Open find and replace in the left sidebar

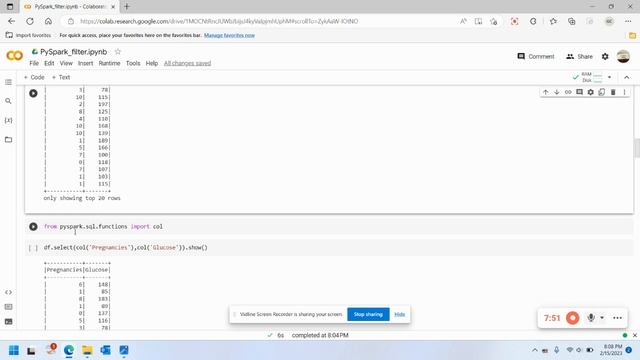click(8, 101)
